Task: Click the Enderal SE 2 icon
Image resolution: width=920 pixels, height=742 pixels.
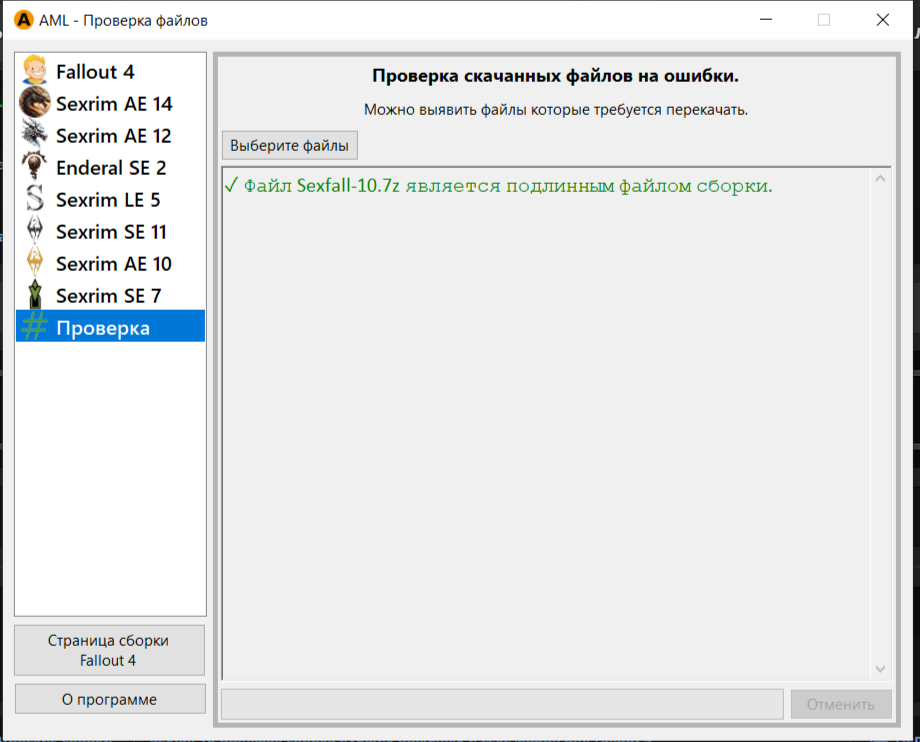Action: (34, 168)
